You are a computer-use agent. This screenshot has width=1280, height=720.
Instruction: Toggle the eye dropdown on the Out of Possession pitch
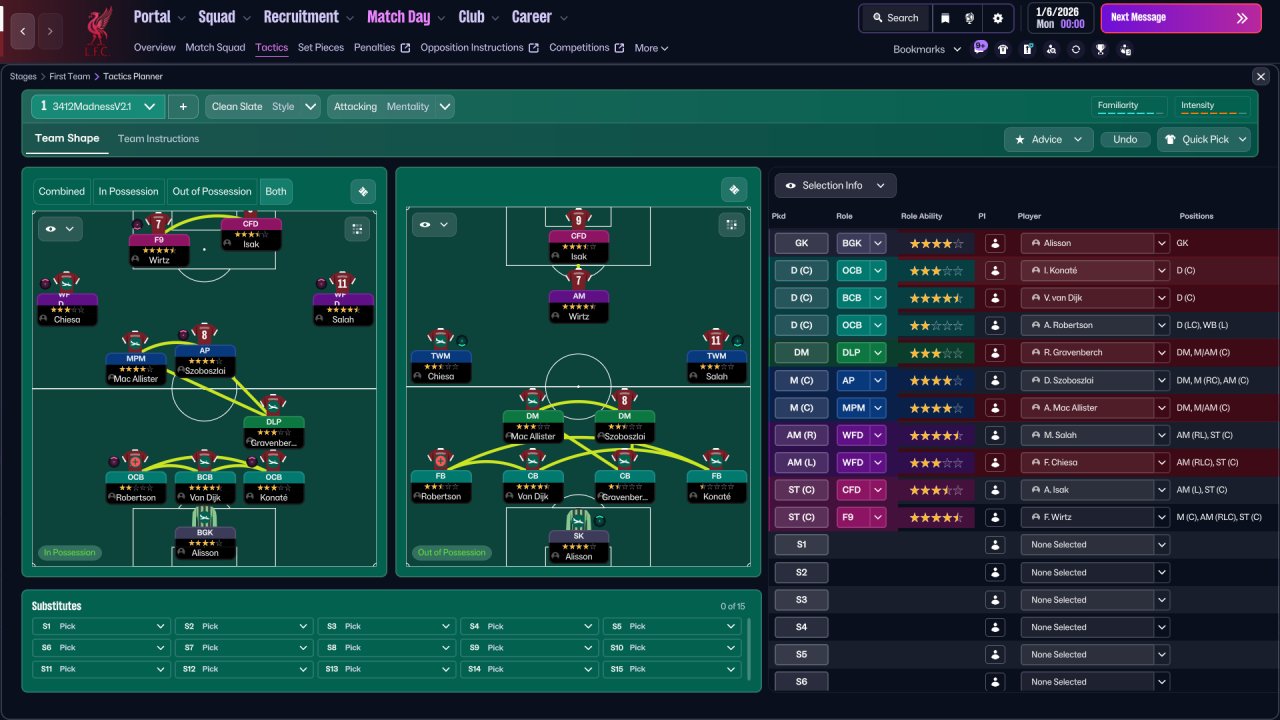pyautogui.click(x=434, y=225)
